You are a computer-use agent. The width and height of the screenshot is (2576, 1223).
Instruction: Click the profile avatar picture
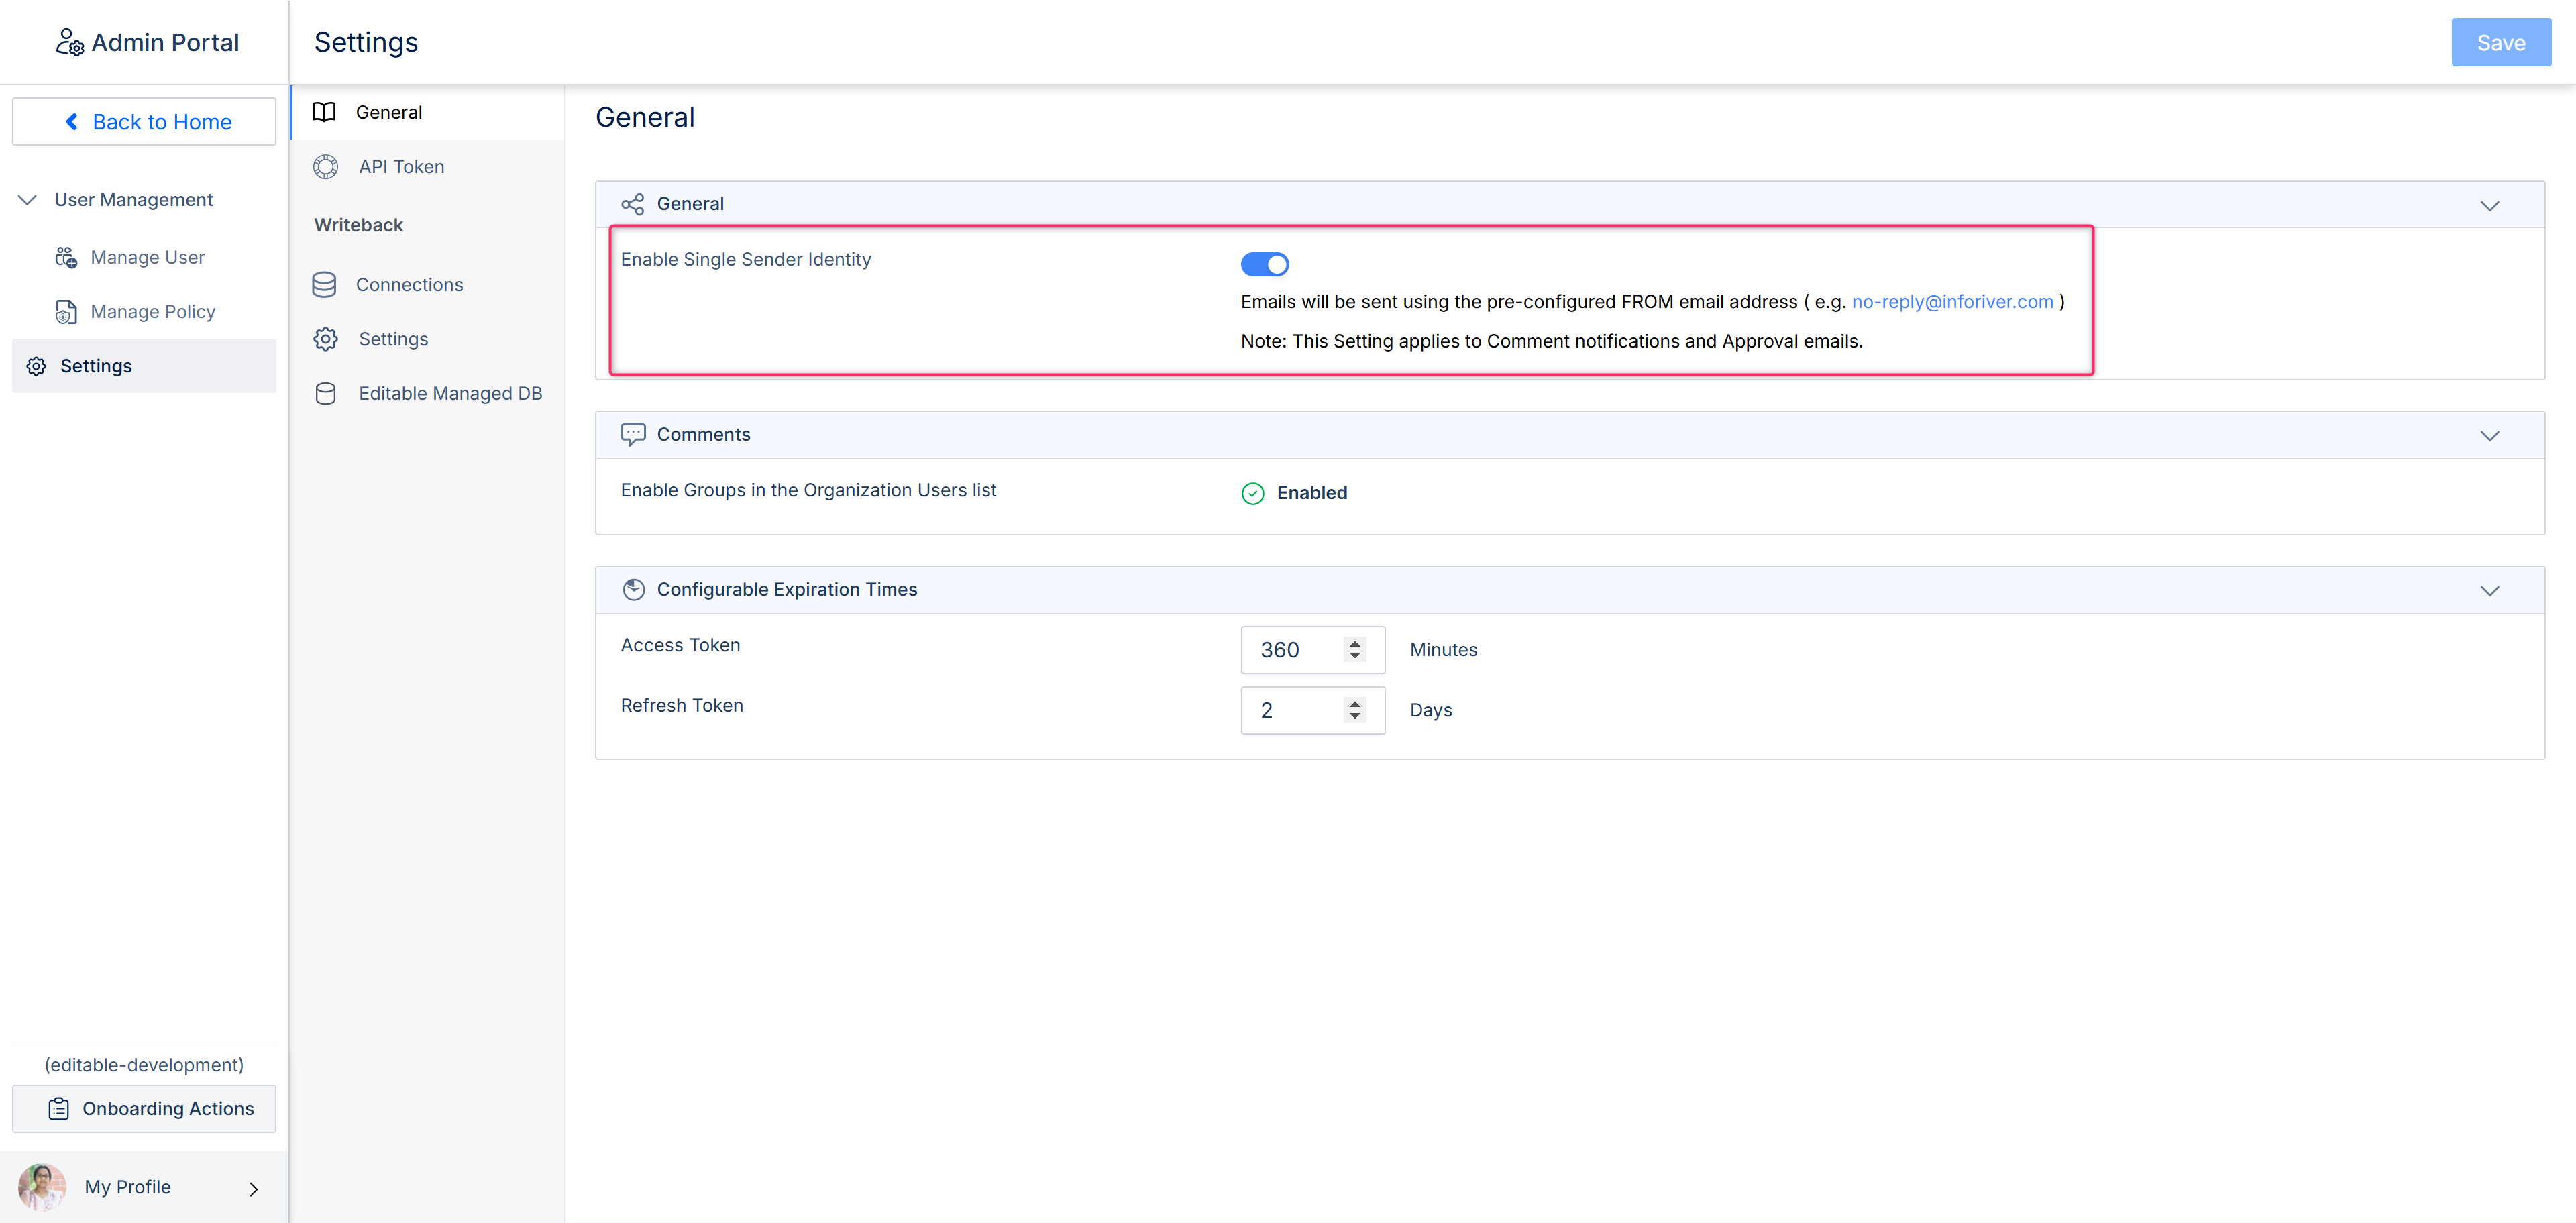(41, 1187)
